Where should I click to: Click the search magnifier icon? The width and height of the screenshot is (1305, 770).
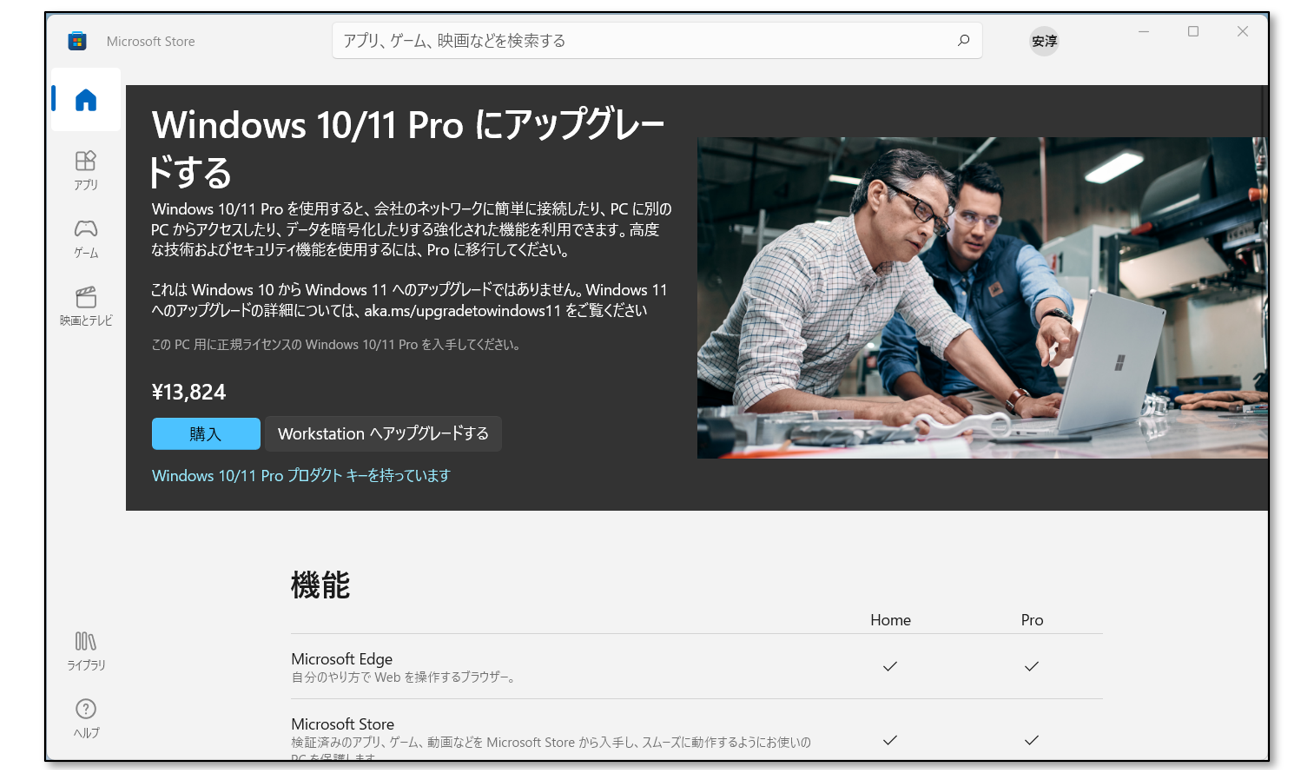pyautogui.click(x=963, y=41)
